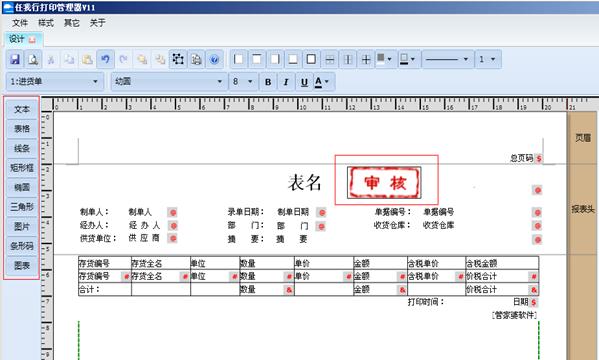The width and height of the screenshot is (599, 360).
Task: Open the 文件 menu
Action: pos(20,23)
